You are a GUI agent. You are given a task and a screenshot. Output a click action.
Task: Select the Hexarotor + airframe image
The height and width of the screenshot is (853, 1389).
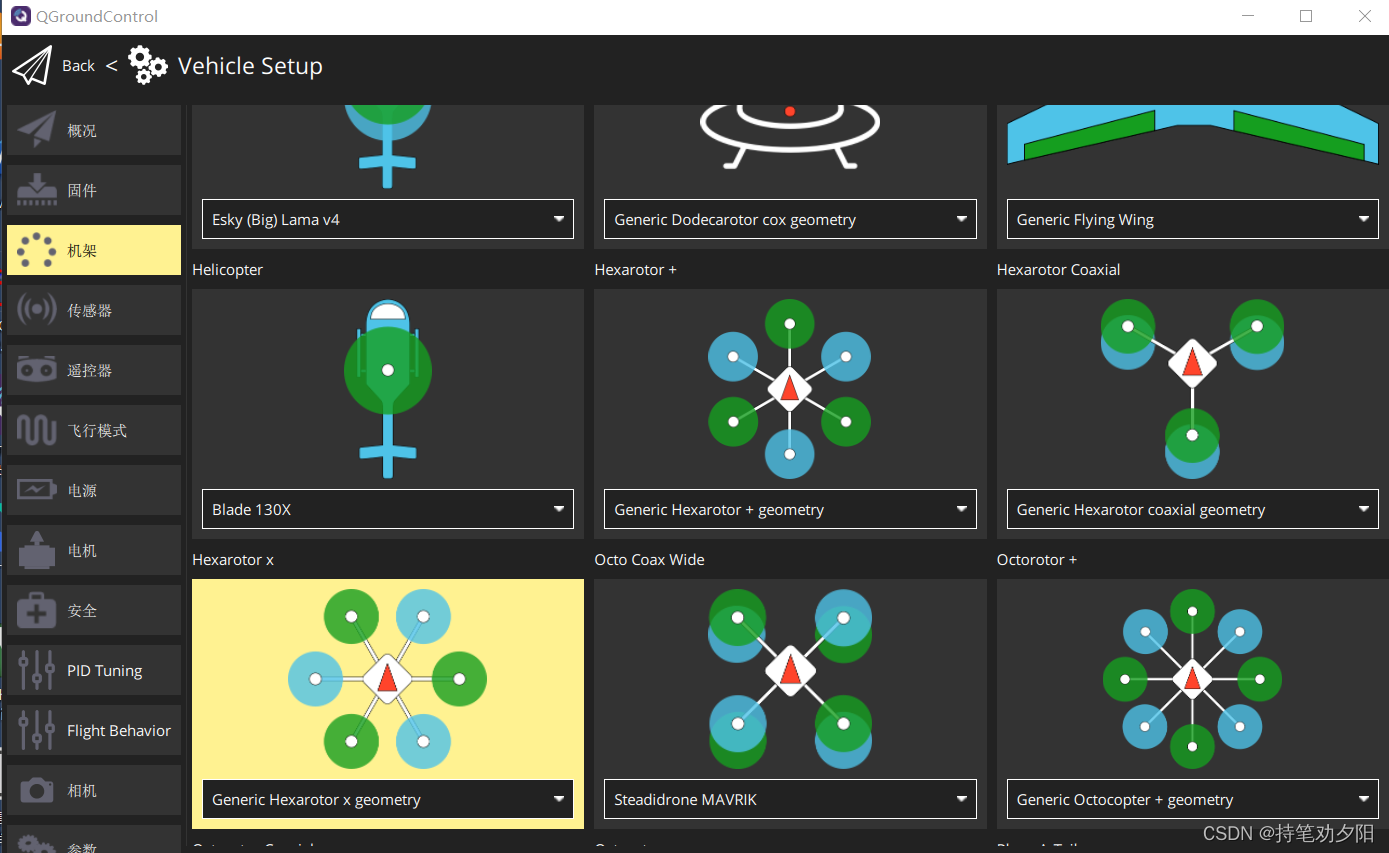coord(790,389)
